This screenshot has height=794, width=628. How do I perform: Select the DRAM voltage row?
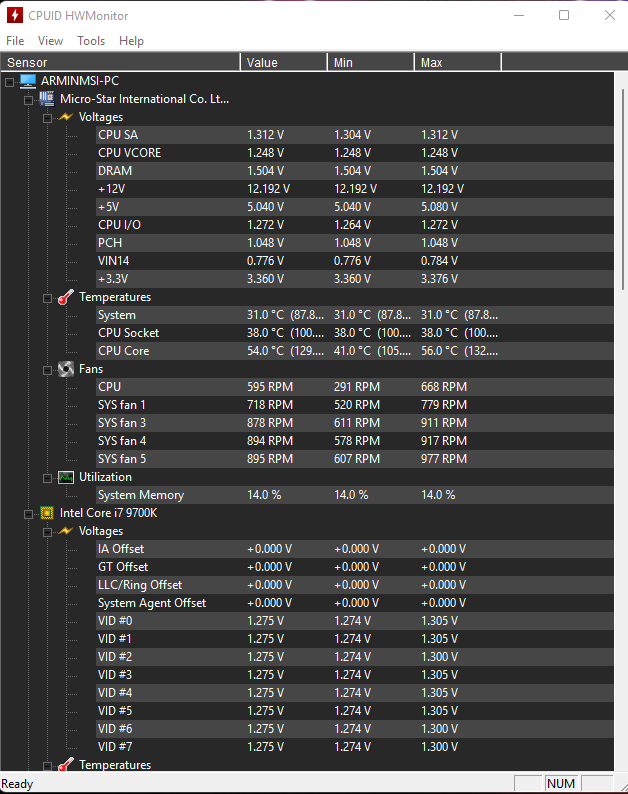point(355,171)
